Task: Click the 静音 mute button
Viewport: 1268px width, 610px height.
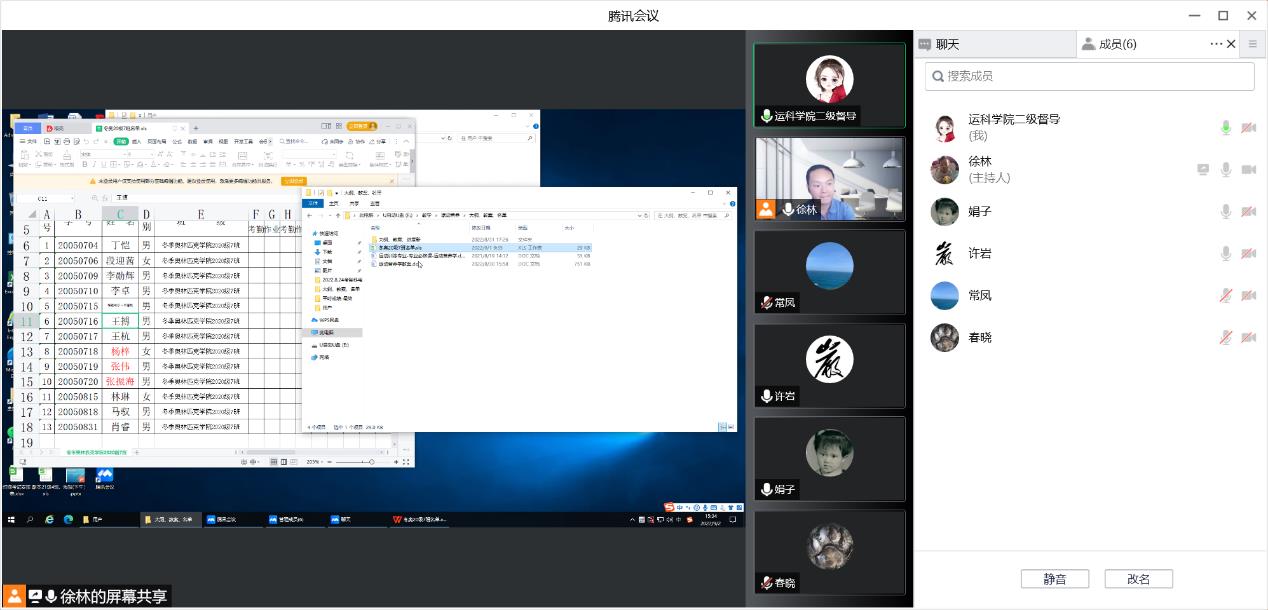Action: pos(1055,579)
